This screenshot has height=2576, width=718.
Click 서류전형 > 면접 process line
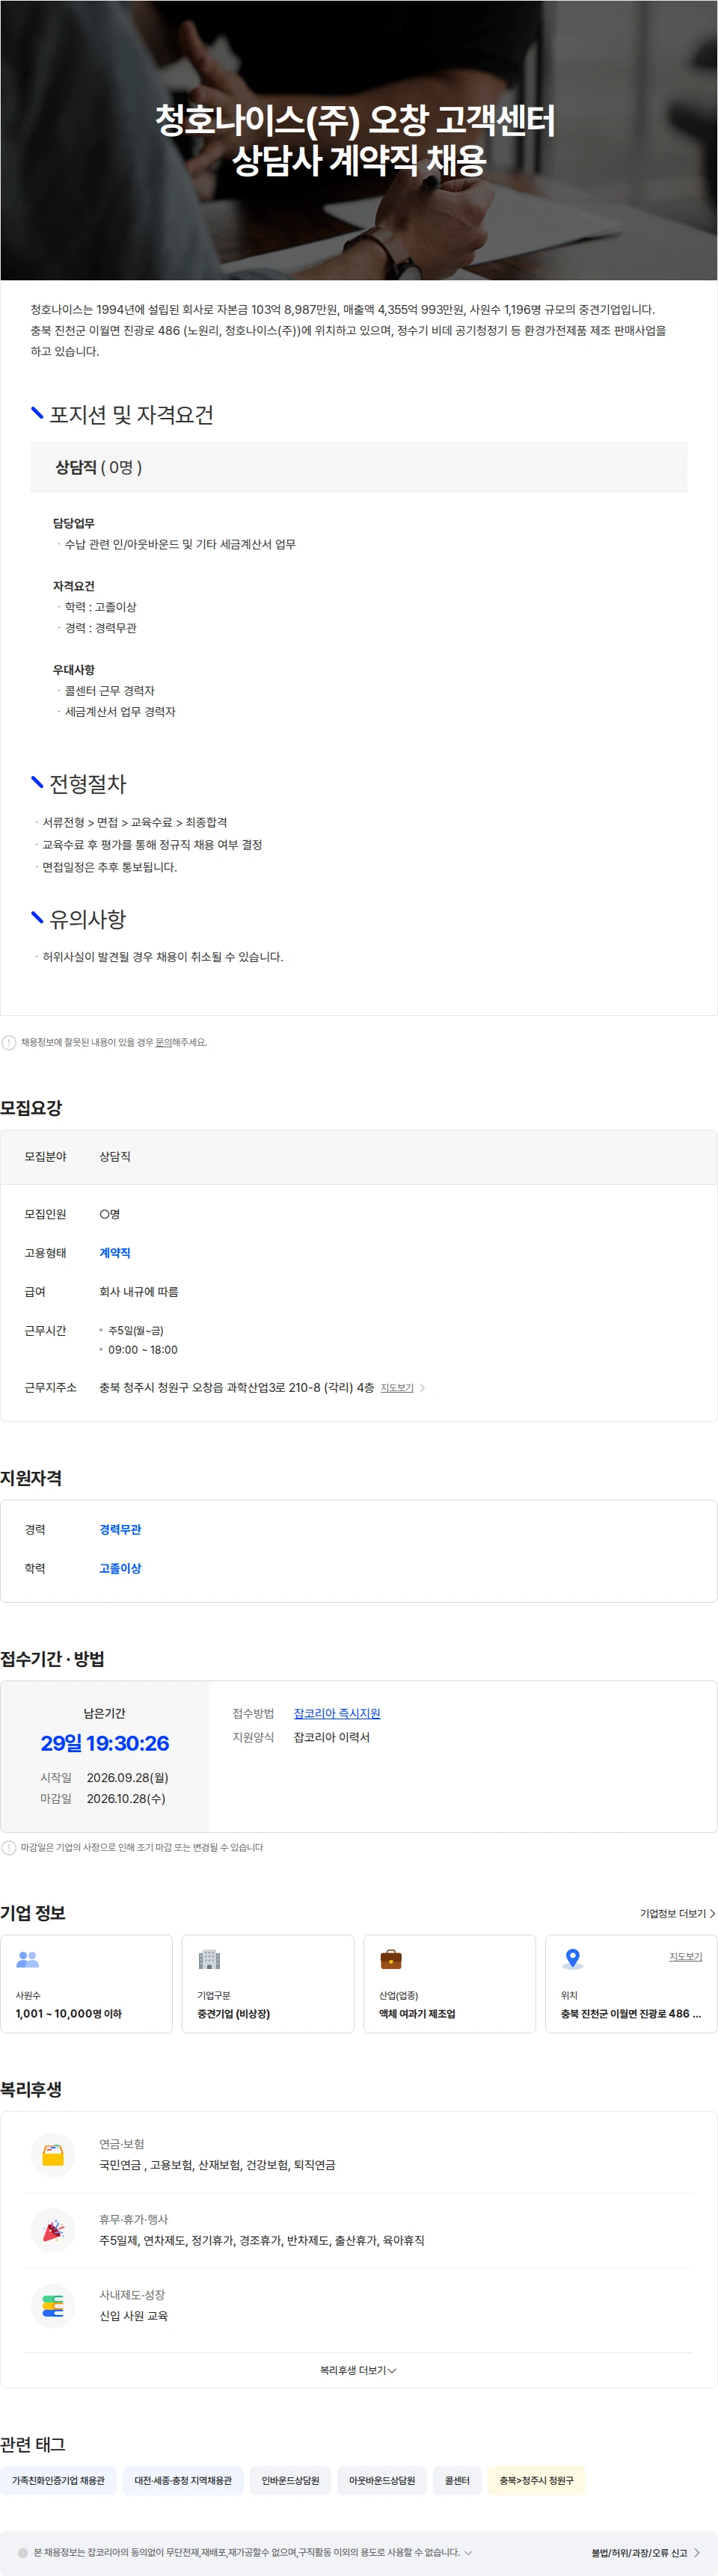pos(135,822)
